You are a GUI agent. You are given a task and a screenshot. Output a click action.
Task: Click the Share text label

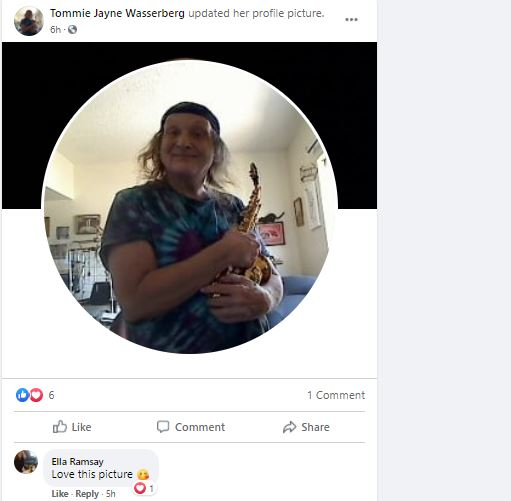[315, 427]
